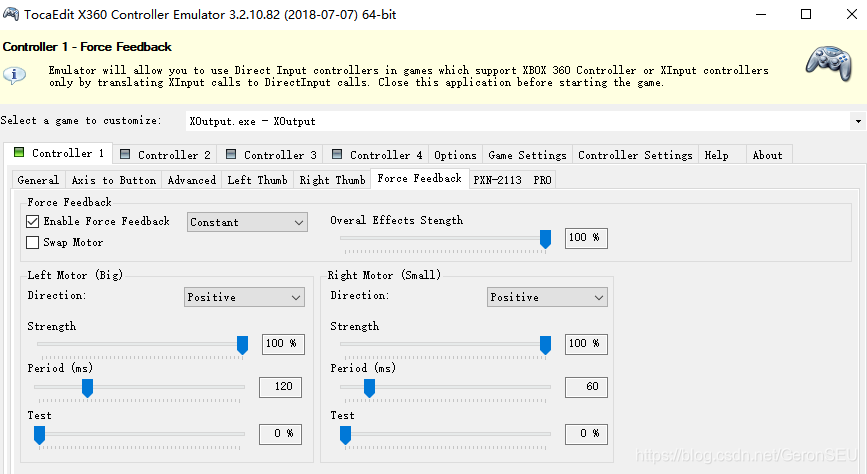Open the Constant effect type dropdown

[x=247, y=222]
